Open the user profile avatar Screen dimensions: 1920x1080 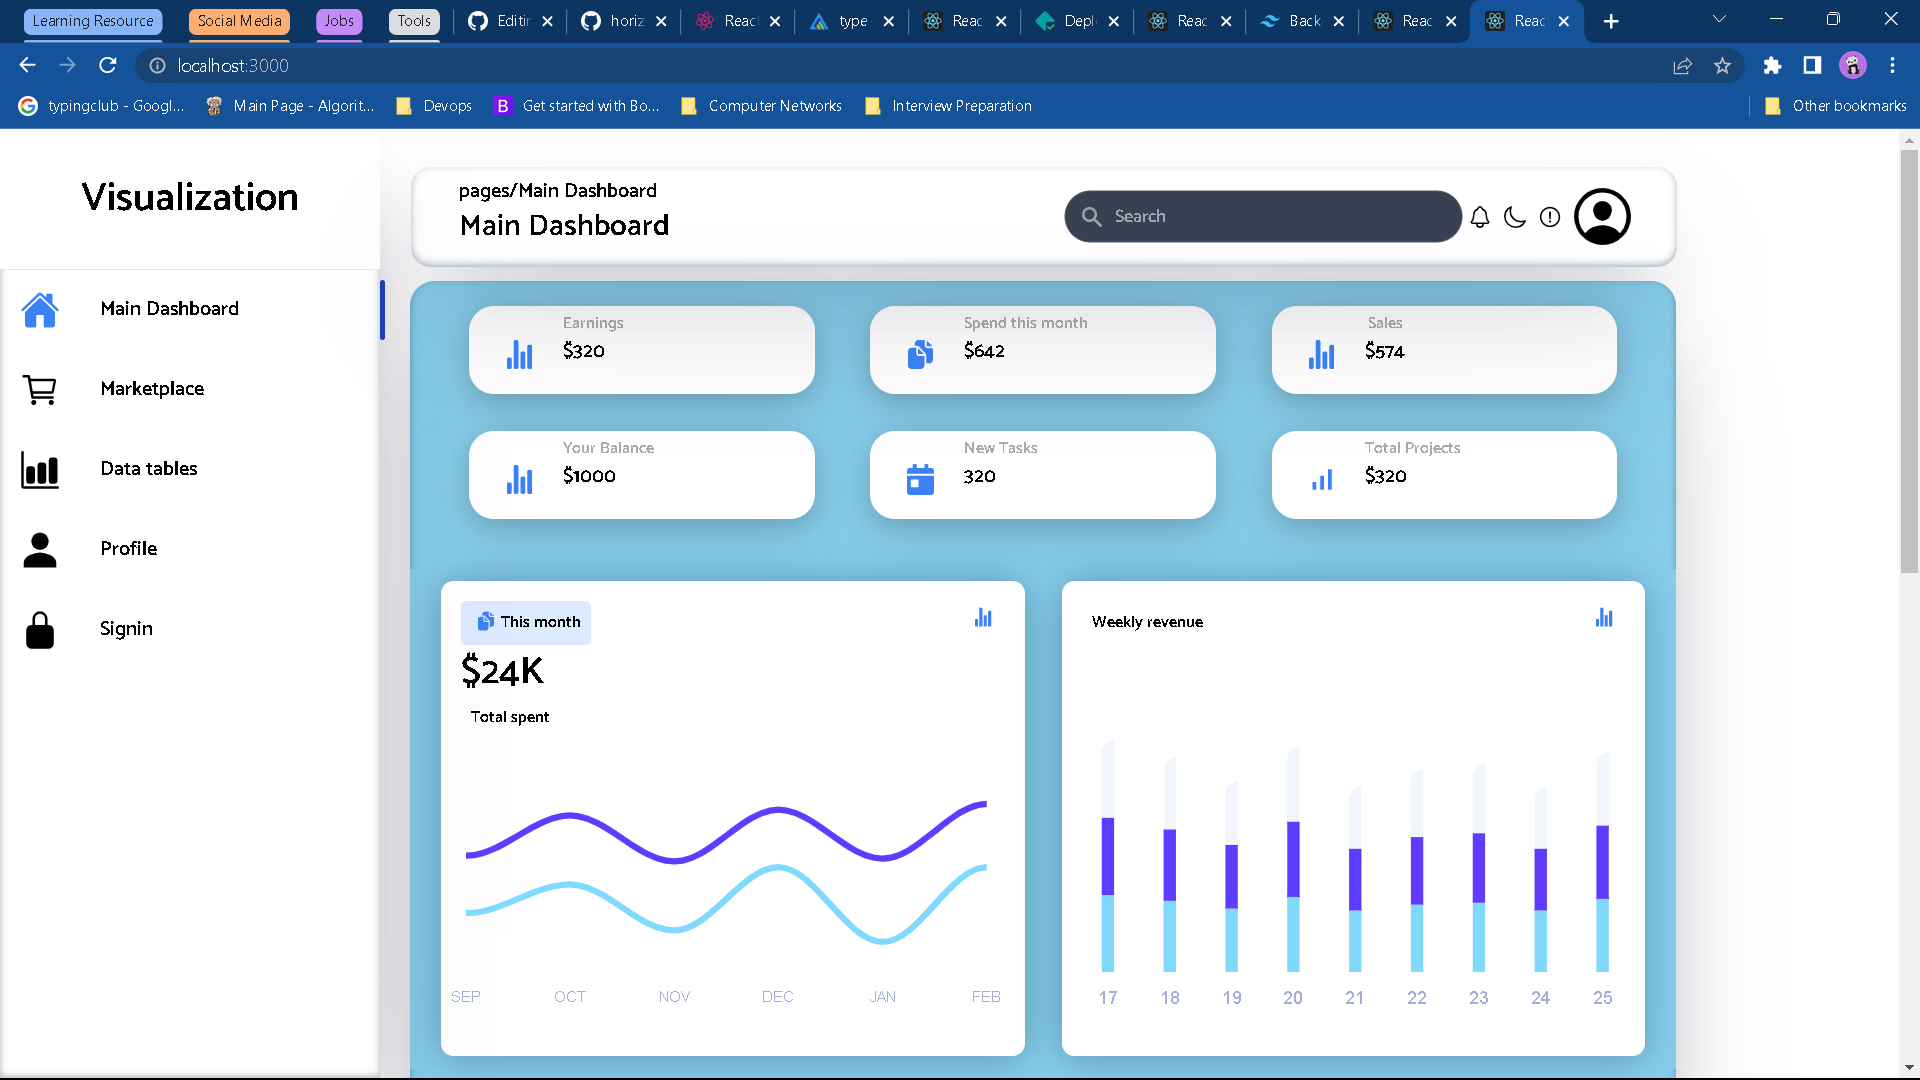(1602, 217)
